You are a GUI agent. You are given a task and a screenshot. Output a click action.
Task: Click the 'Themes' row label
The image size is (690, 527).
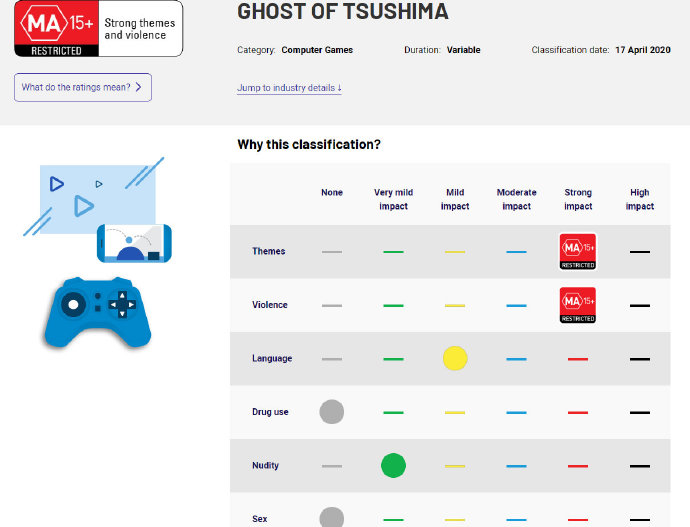[x=268, y=251]
